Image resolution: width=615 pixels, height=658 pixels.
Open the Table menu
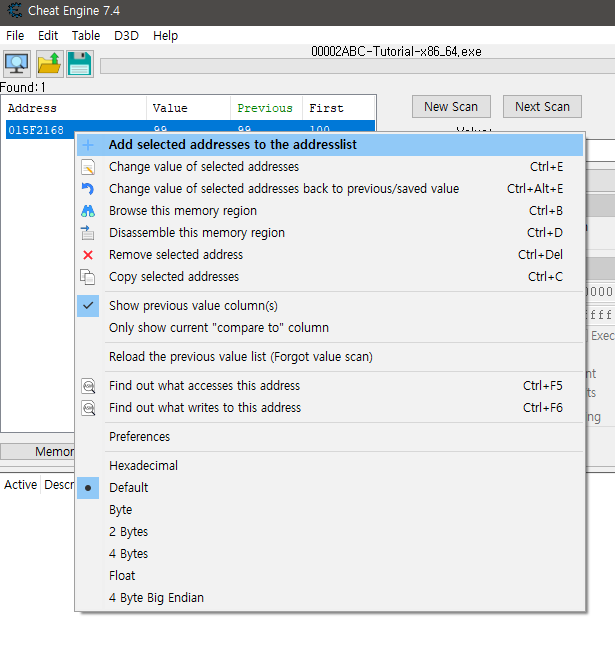click(x=86, y=36)
